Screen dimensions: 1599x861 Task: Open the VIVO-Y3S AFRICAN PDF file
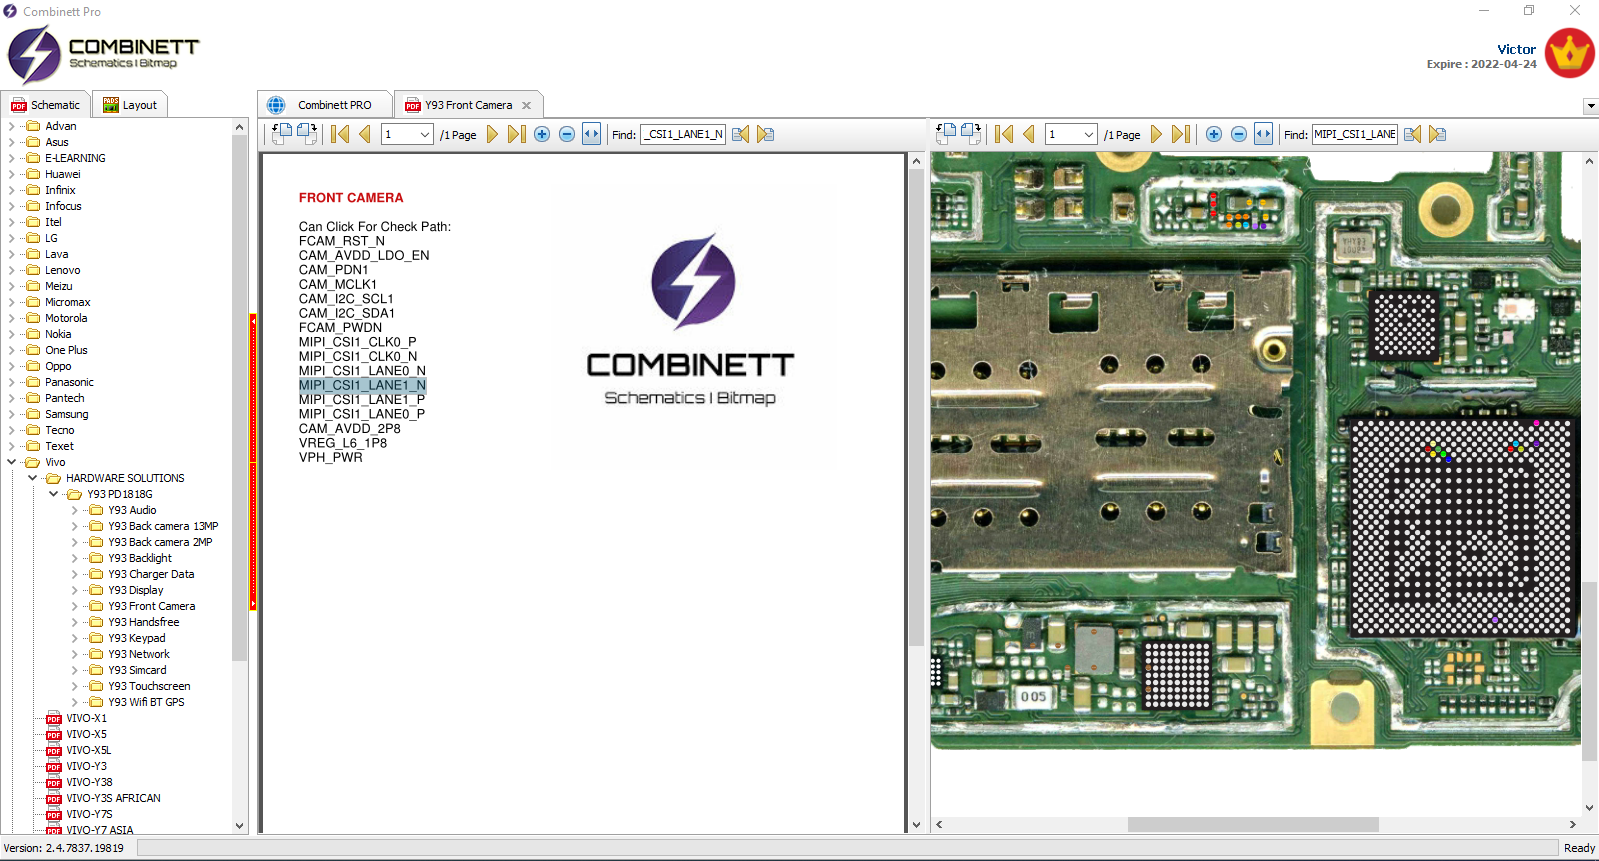click(x=113, y=798)
